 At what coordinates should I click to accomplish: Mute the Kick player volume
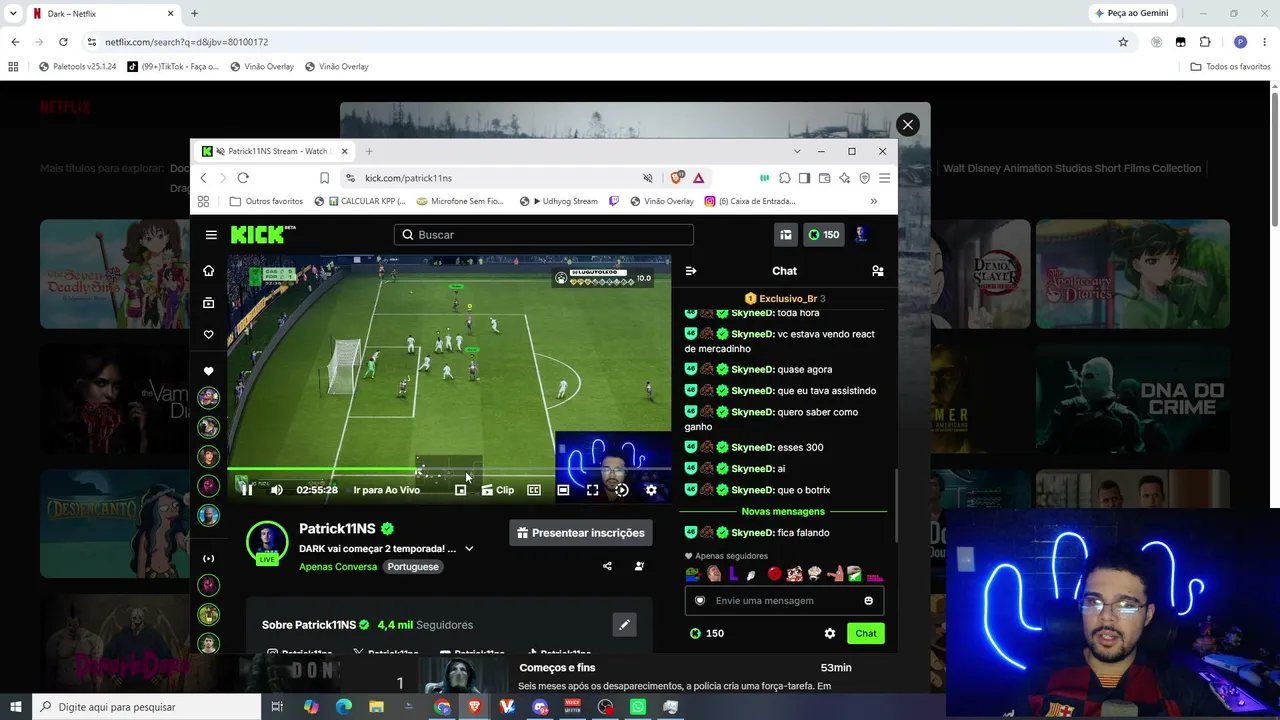[277, 490]
